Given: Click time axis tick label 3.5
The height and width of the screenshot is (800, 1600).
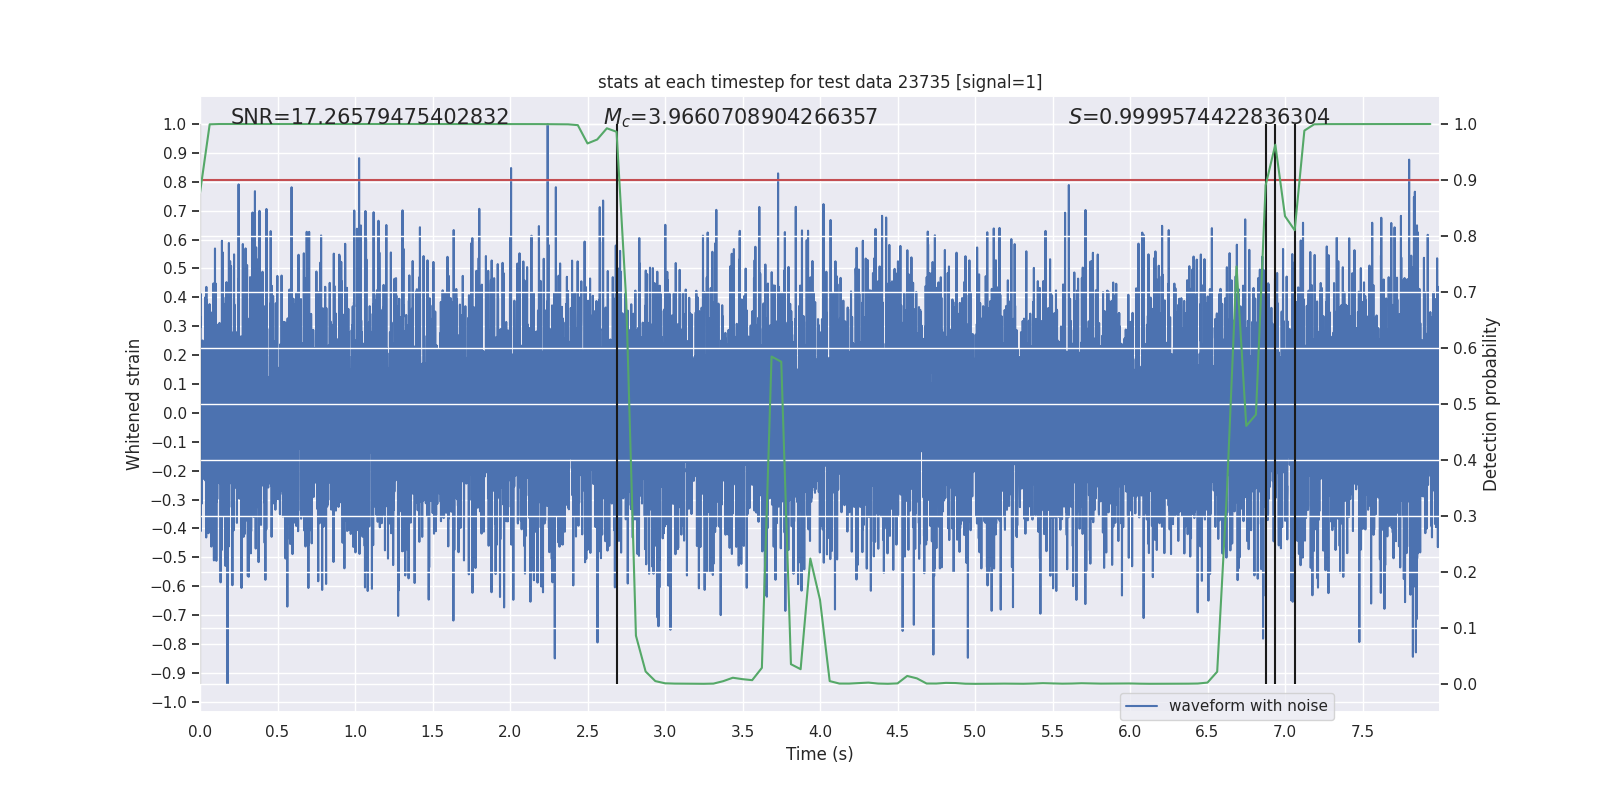Looking at the screenshot, I should coord(743,731).
